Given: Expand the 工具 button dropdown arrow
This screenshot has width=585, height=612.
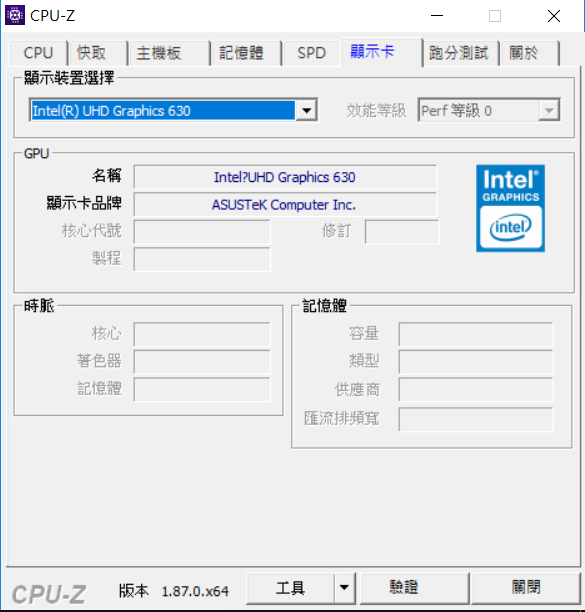Looking at the screenshot, I should 344,588.
